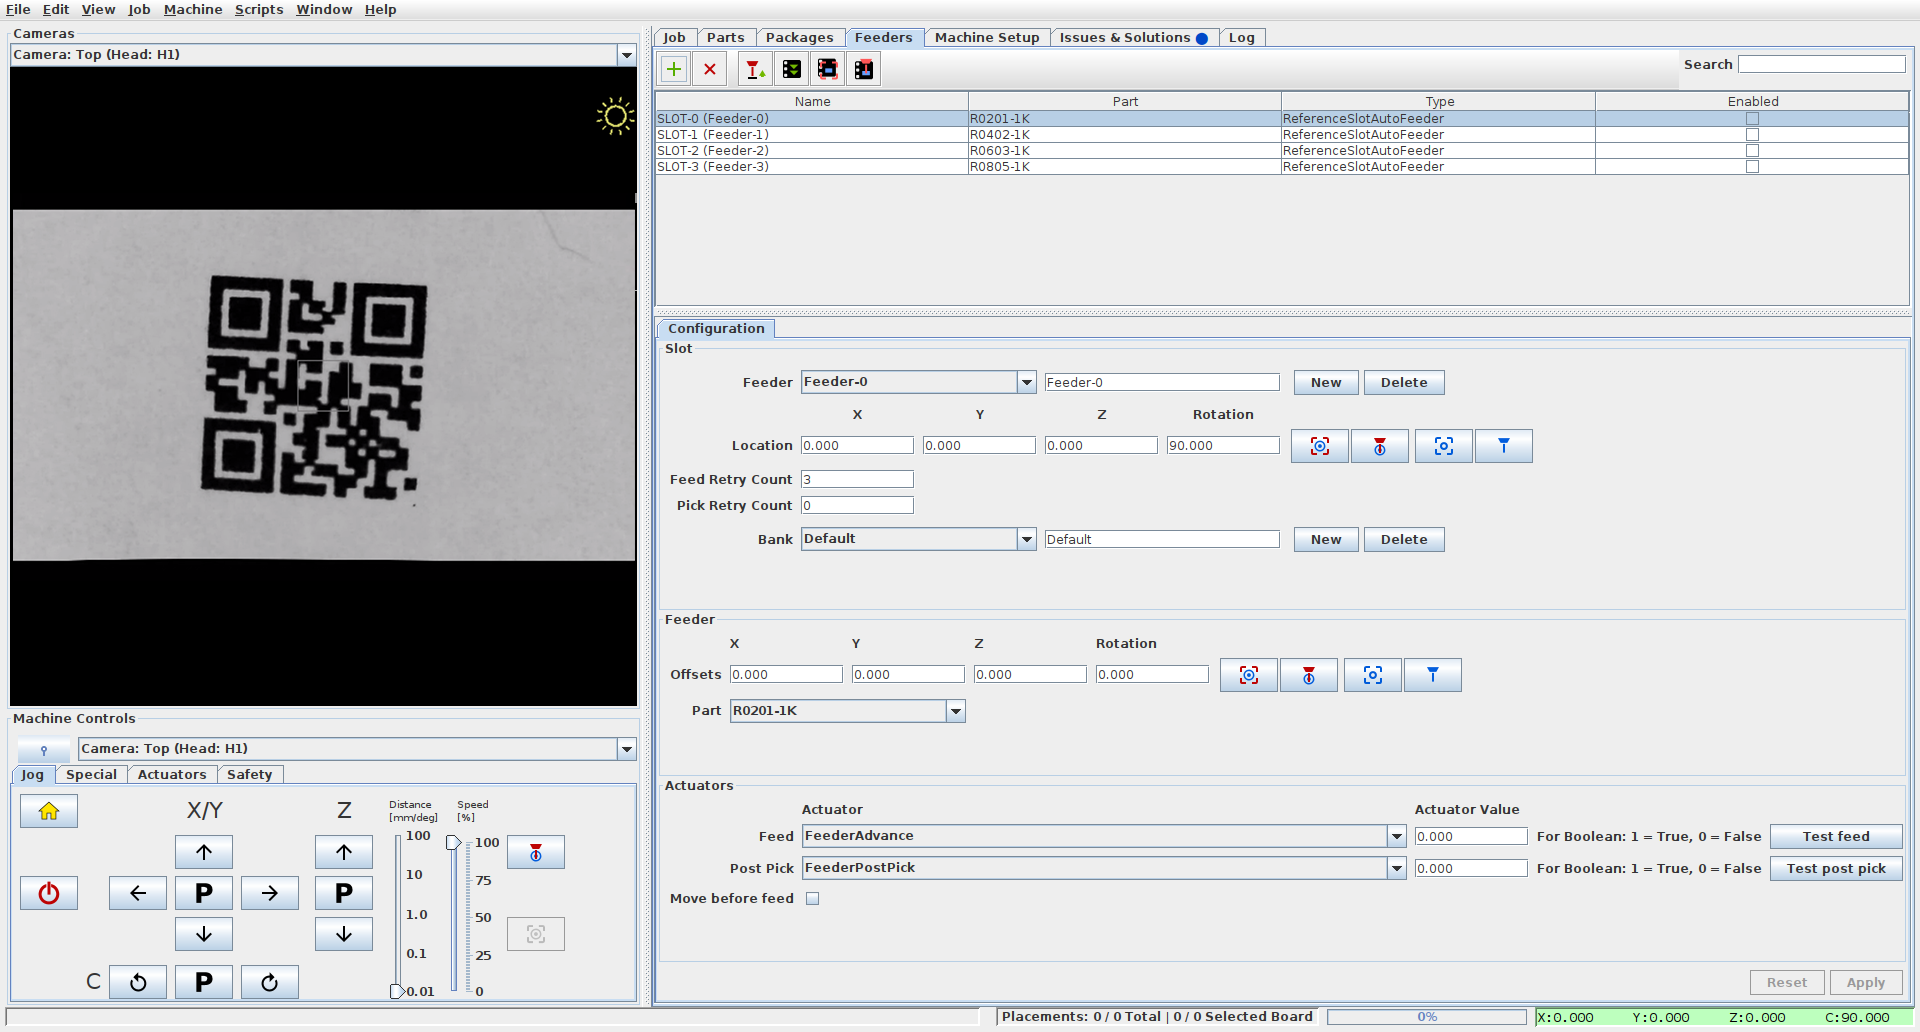This screenshot has height=1032, width=1920.
Task: Click New button next to Feeder name
Action: (x=1326, y=383)
